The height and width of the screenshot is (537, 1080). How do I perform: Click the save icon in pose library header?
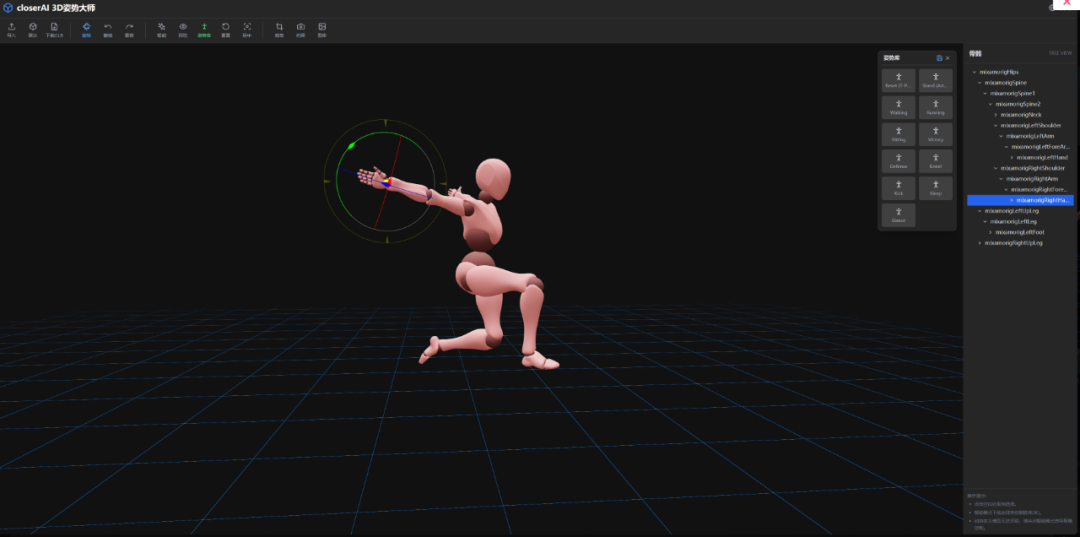coord(939,58)
